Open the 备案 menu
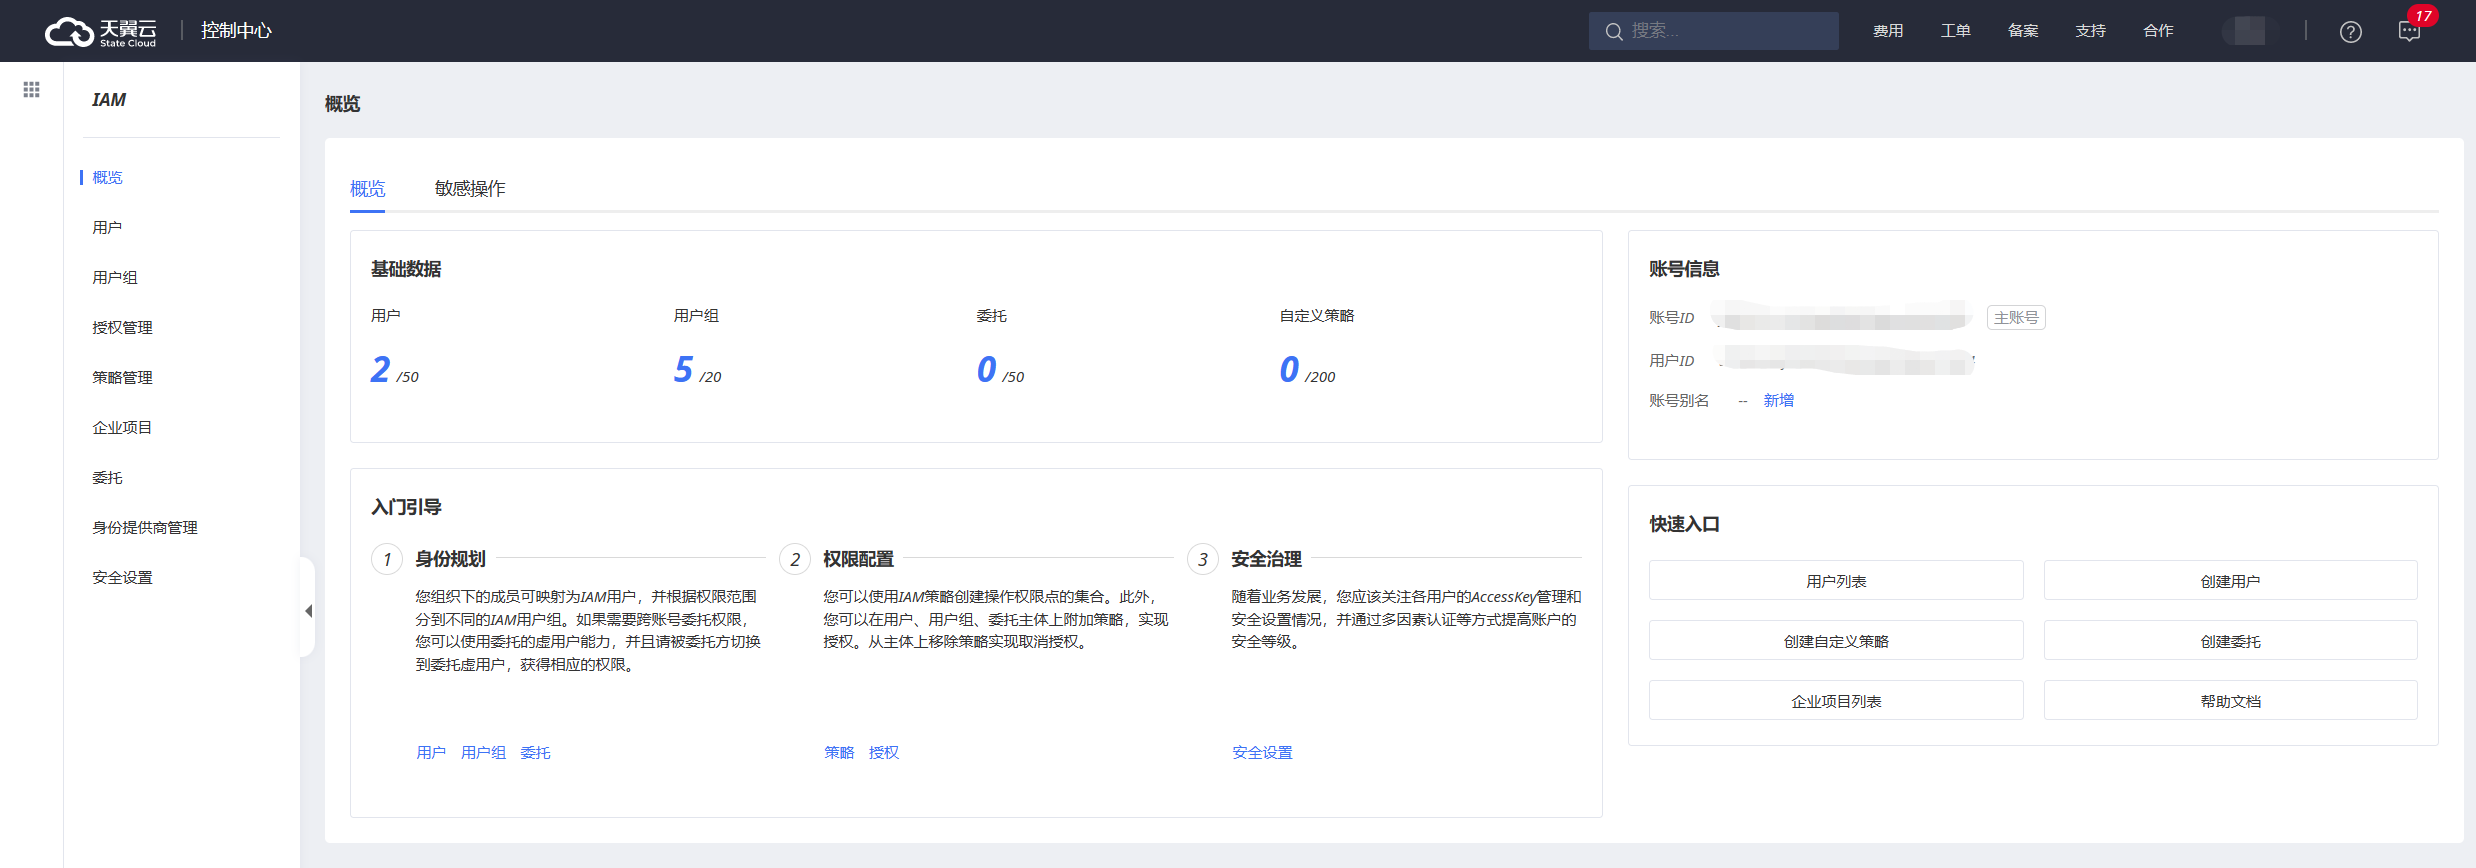Image resolution: width=2476 pixels, height=868 pixels. pyautogui.click(x=2023, y=31)
